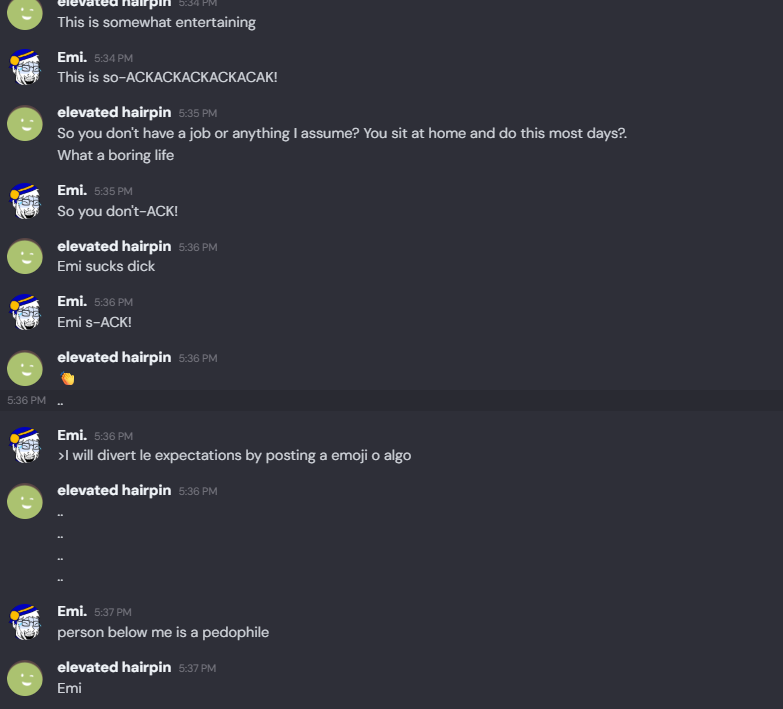Open Emi's profile from the 5:34 PM username
The image size is (783, 709).
(x=72, y=57)
